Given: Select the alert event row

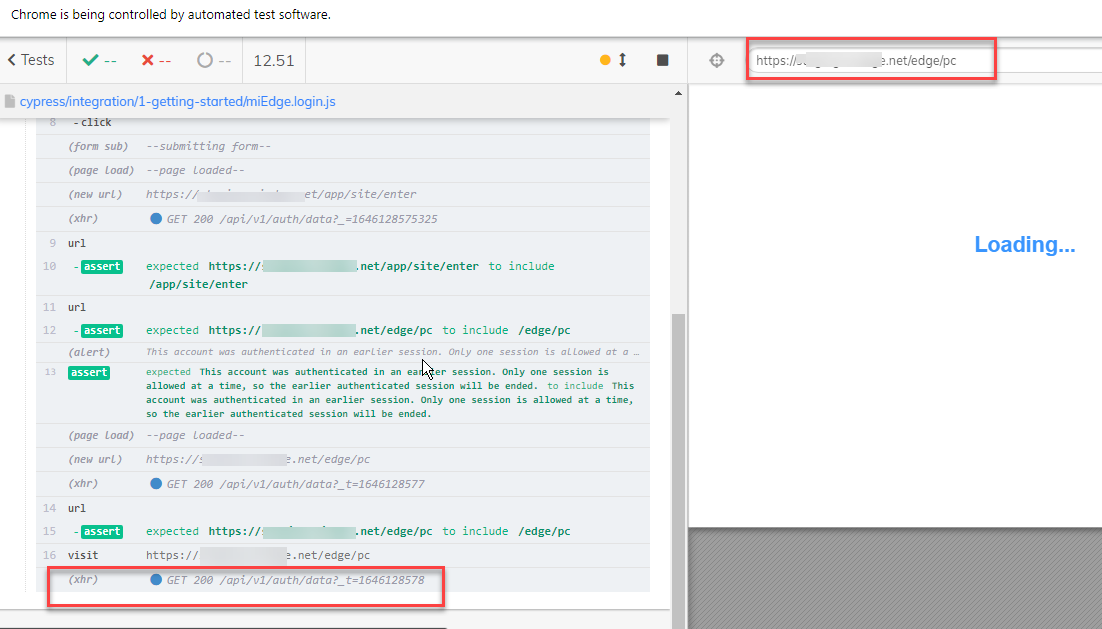Looking at the screenshot, I should click(343, 351).
